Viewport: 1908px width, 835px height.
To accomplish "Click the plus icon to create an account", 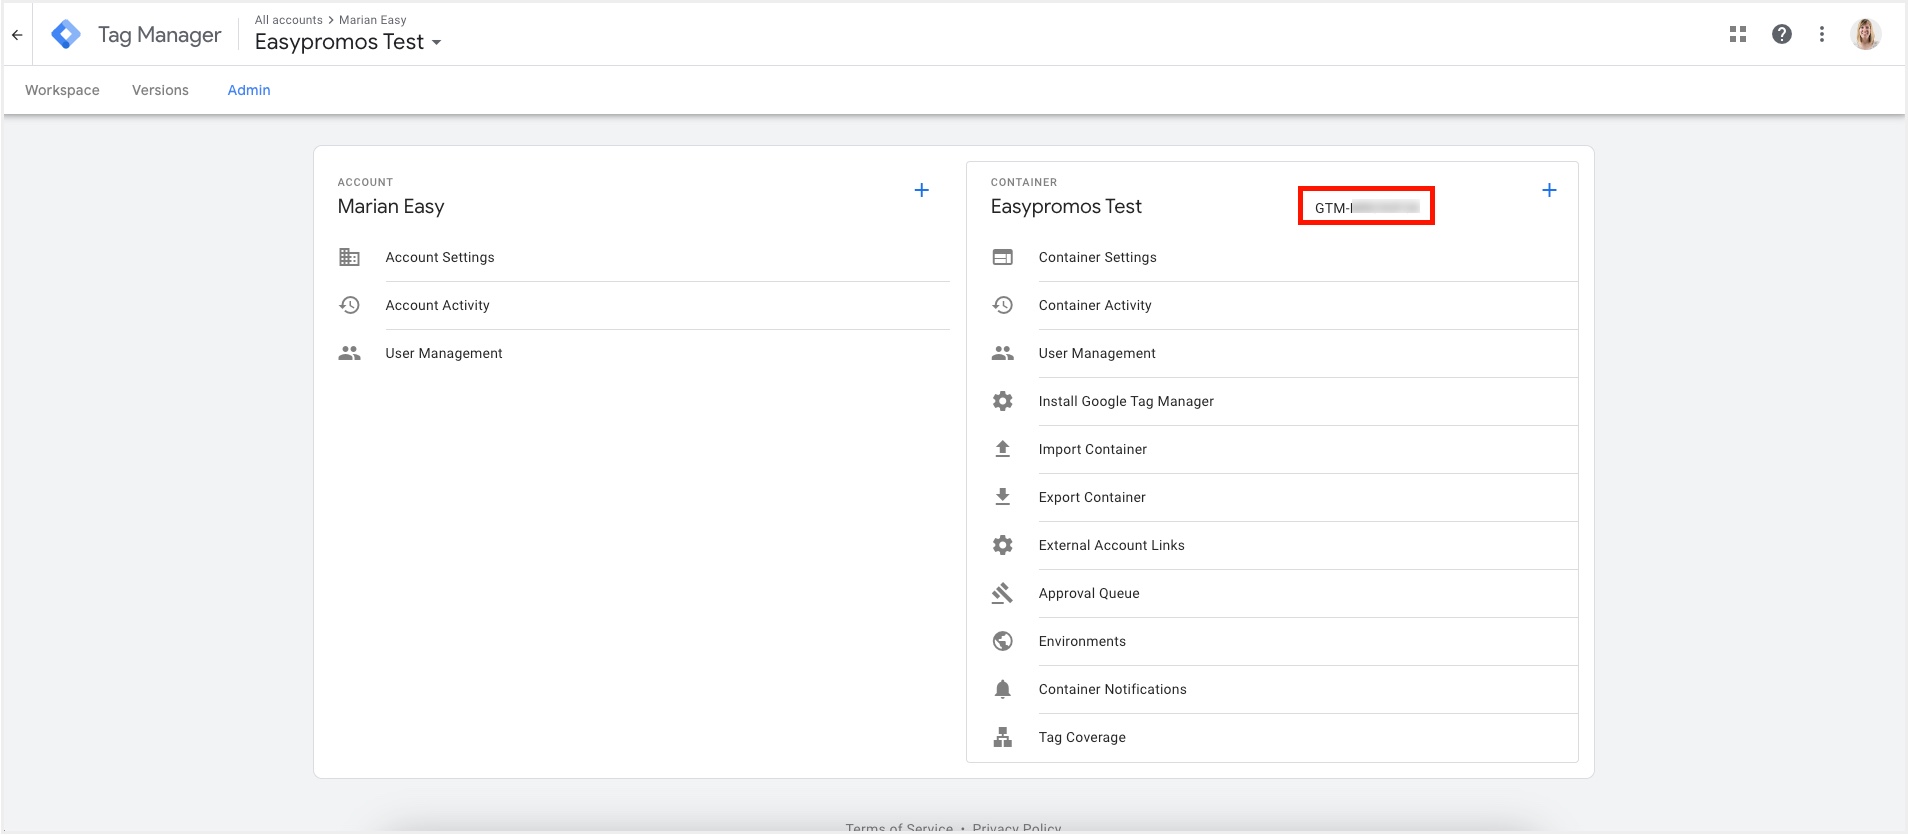I will (922, 190).
